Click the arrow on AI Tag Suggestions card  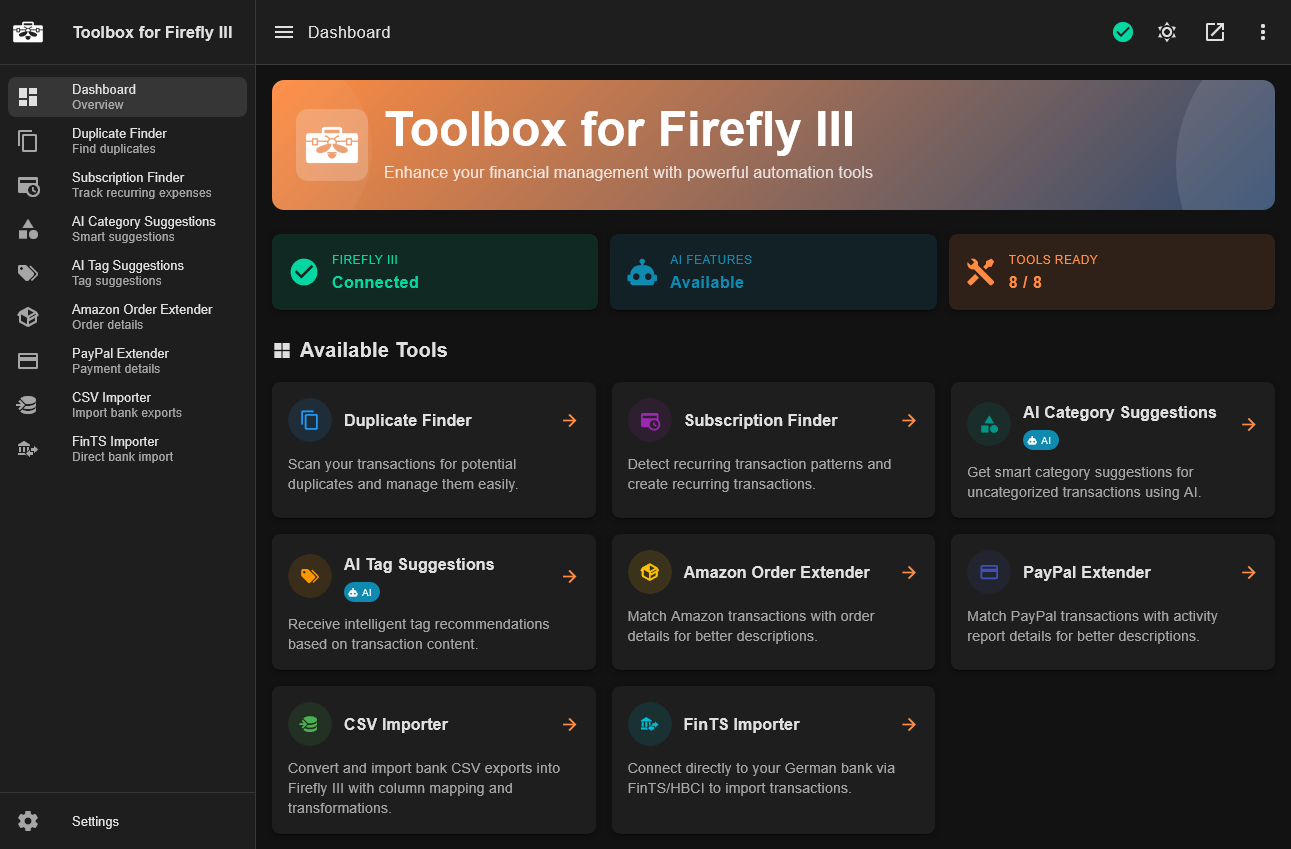click(570, 576)
